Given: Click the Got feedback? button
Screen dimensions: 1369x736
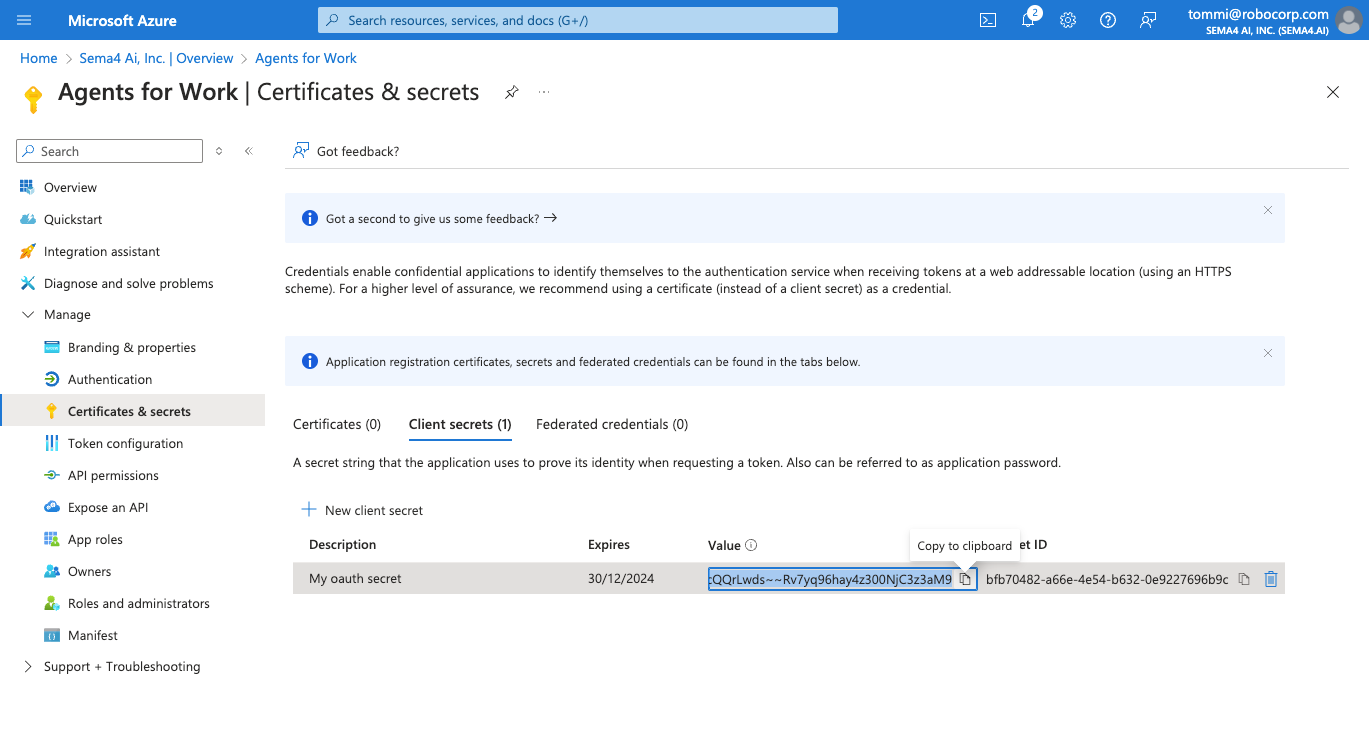Looking at the screenshot, I should point(346,151).
